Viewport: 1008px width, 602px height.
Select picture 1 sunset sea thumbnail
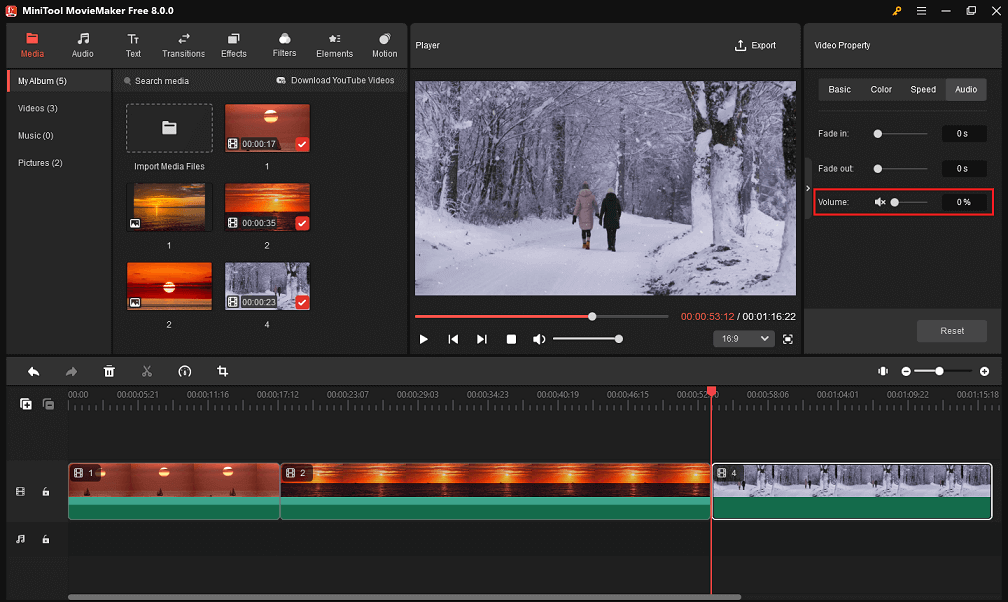[169, 207]
